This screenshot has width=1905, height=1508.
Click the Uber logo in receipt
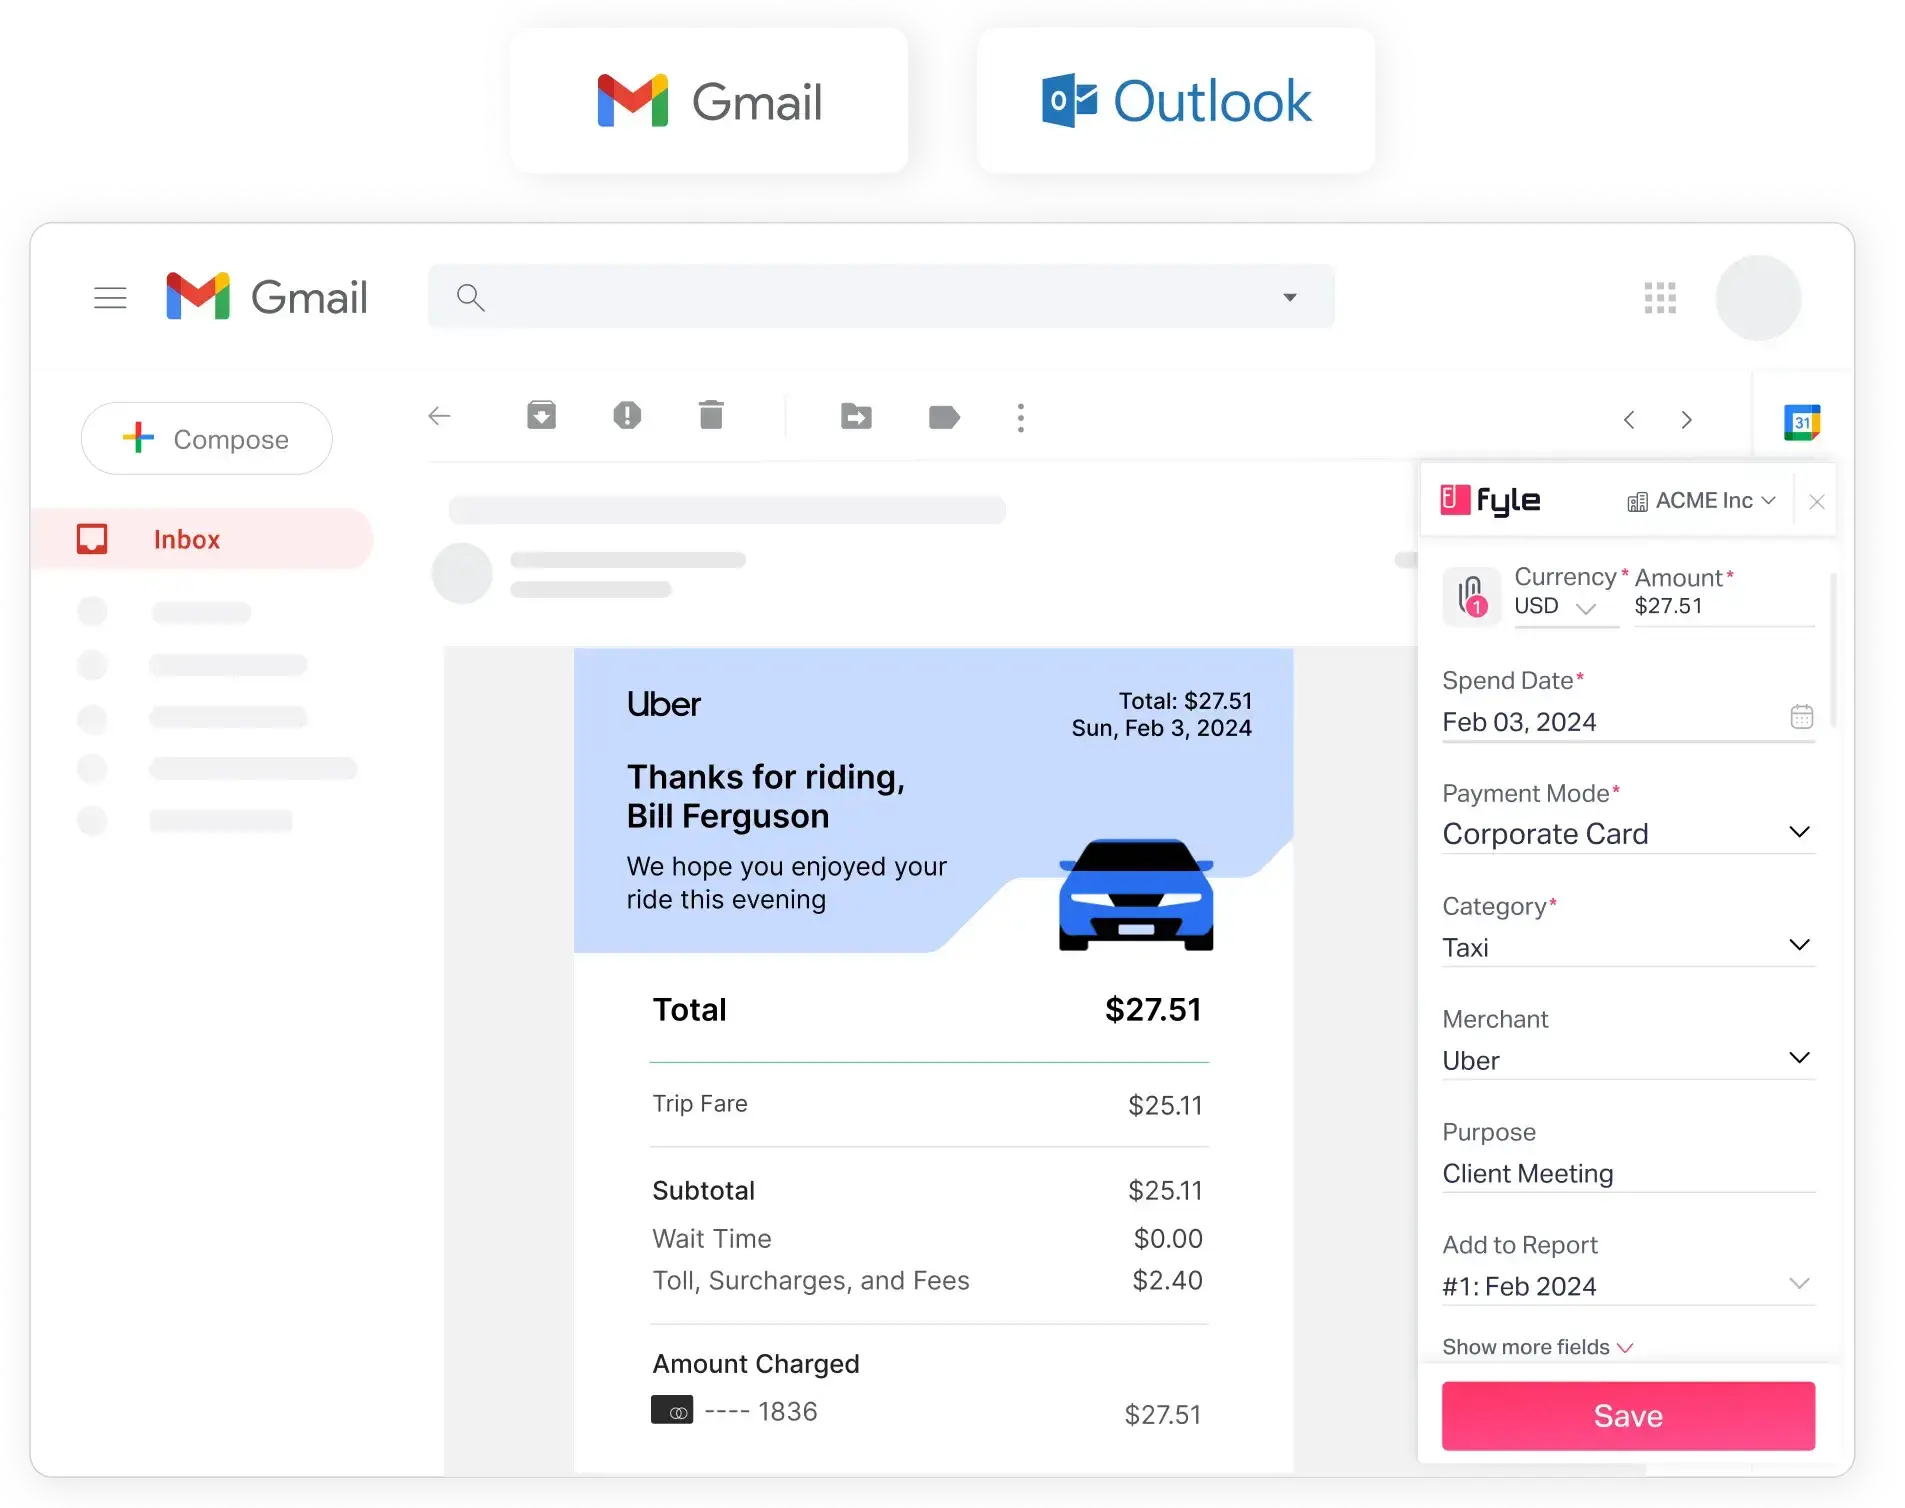(x=663, y=705)
